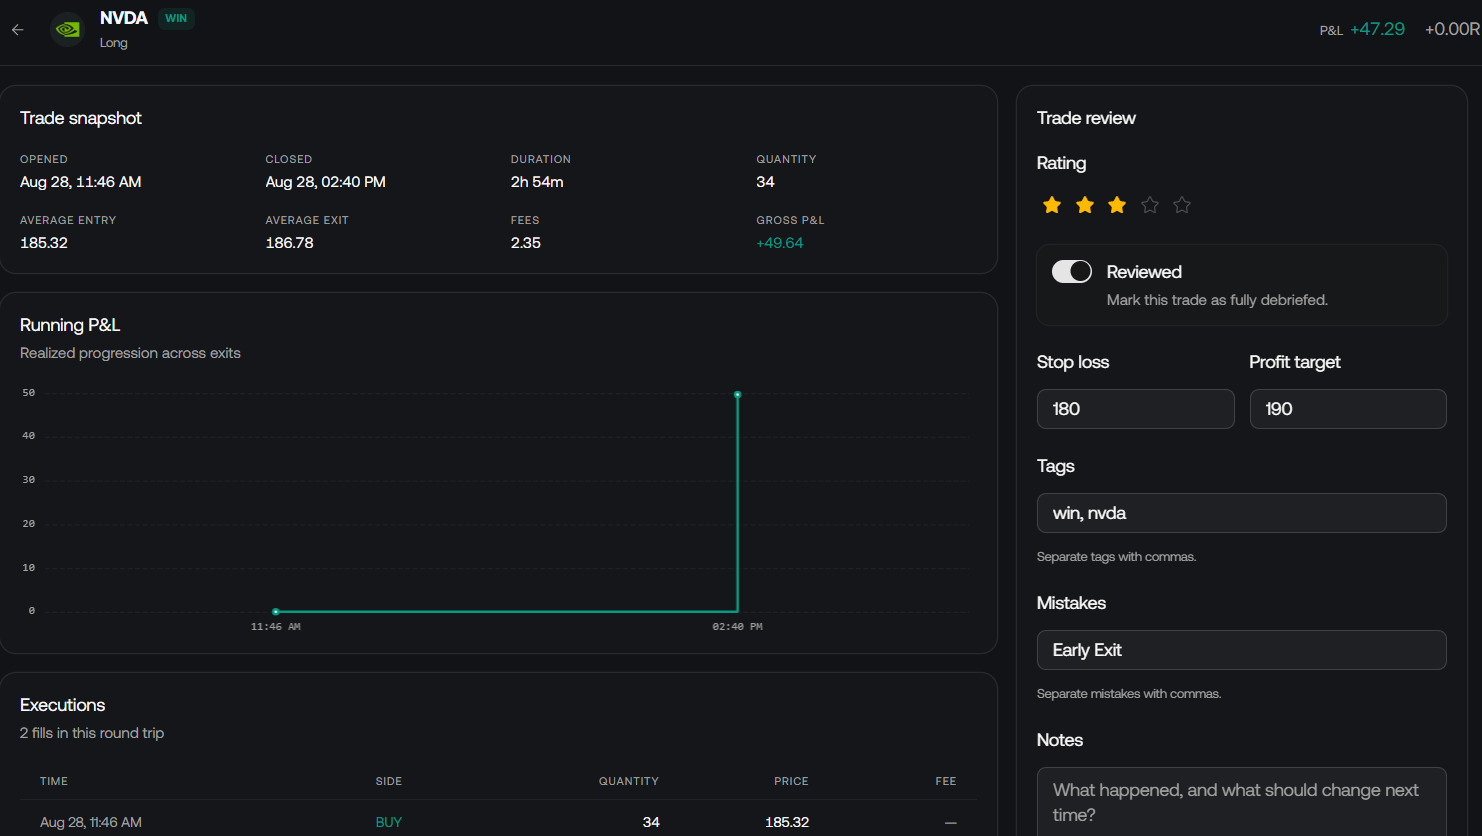Toggle the Reviewed switch off

coord(1072,272)
